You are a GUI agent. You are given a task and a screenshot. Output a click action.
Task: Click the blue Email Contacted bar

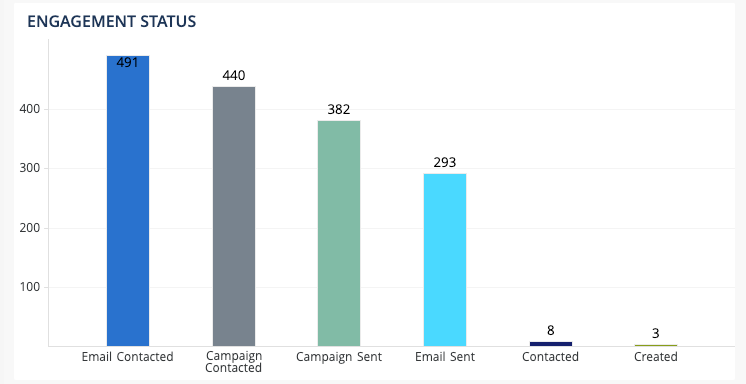tap(128, 201)
